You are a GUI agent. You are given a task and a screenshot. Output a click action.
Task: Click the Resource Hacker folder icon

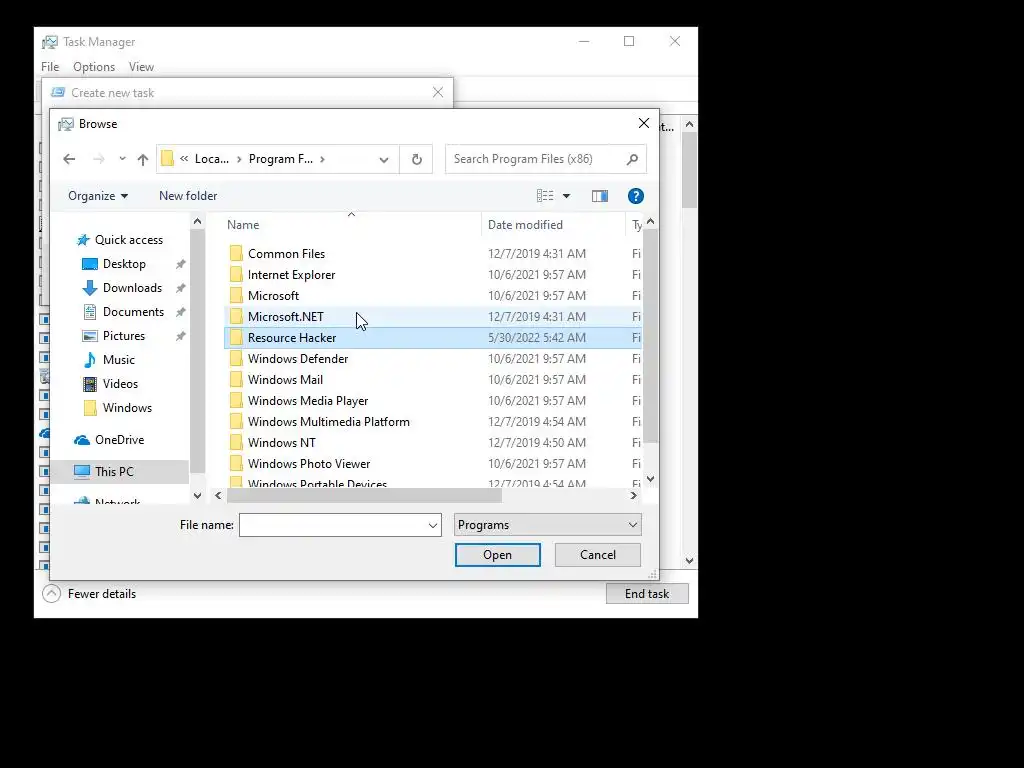point(236,338)
